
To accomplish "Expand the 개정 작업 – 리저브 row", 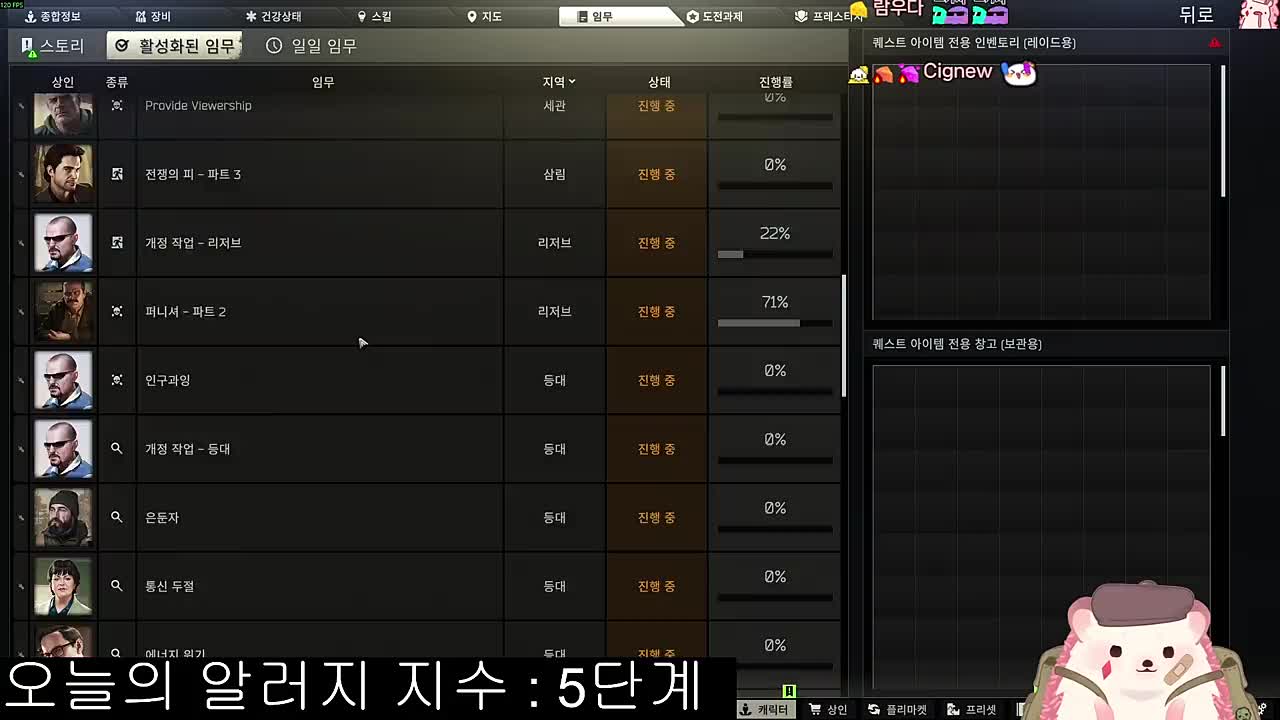I will click(425, 243).
